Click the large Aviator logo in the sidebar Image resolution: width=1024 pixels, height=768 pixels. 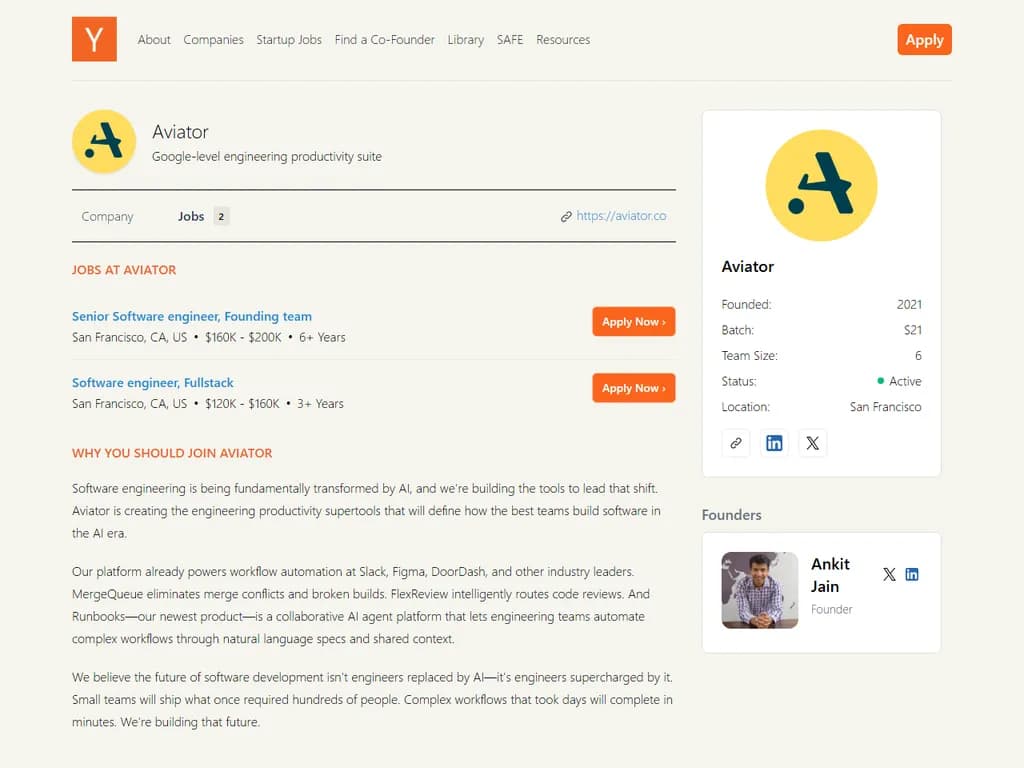(x=821, y=185)
